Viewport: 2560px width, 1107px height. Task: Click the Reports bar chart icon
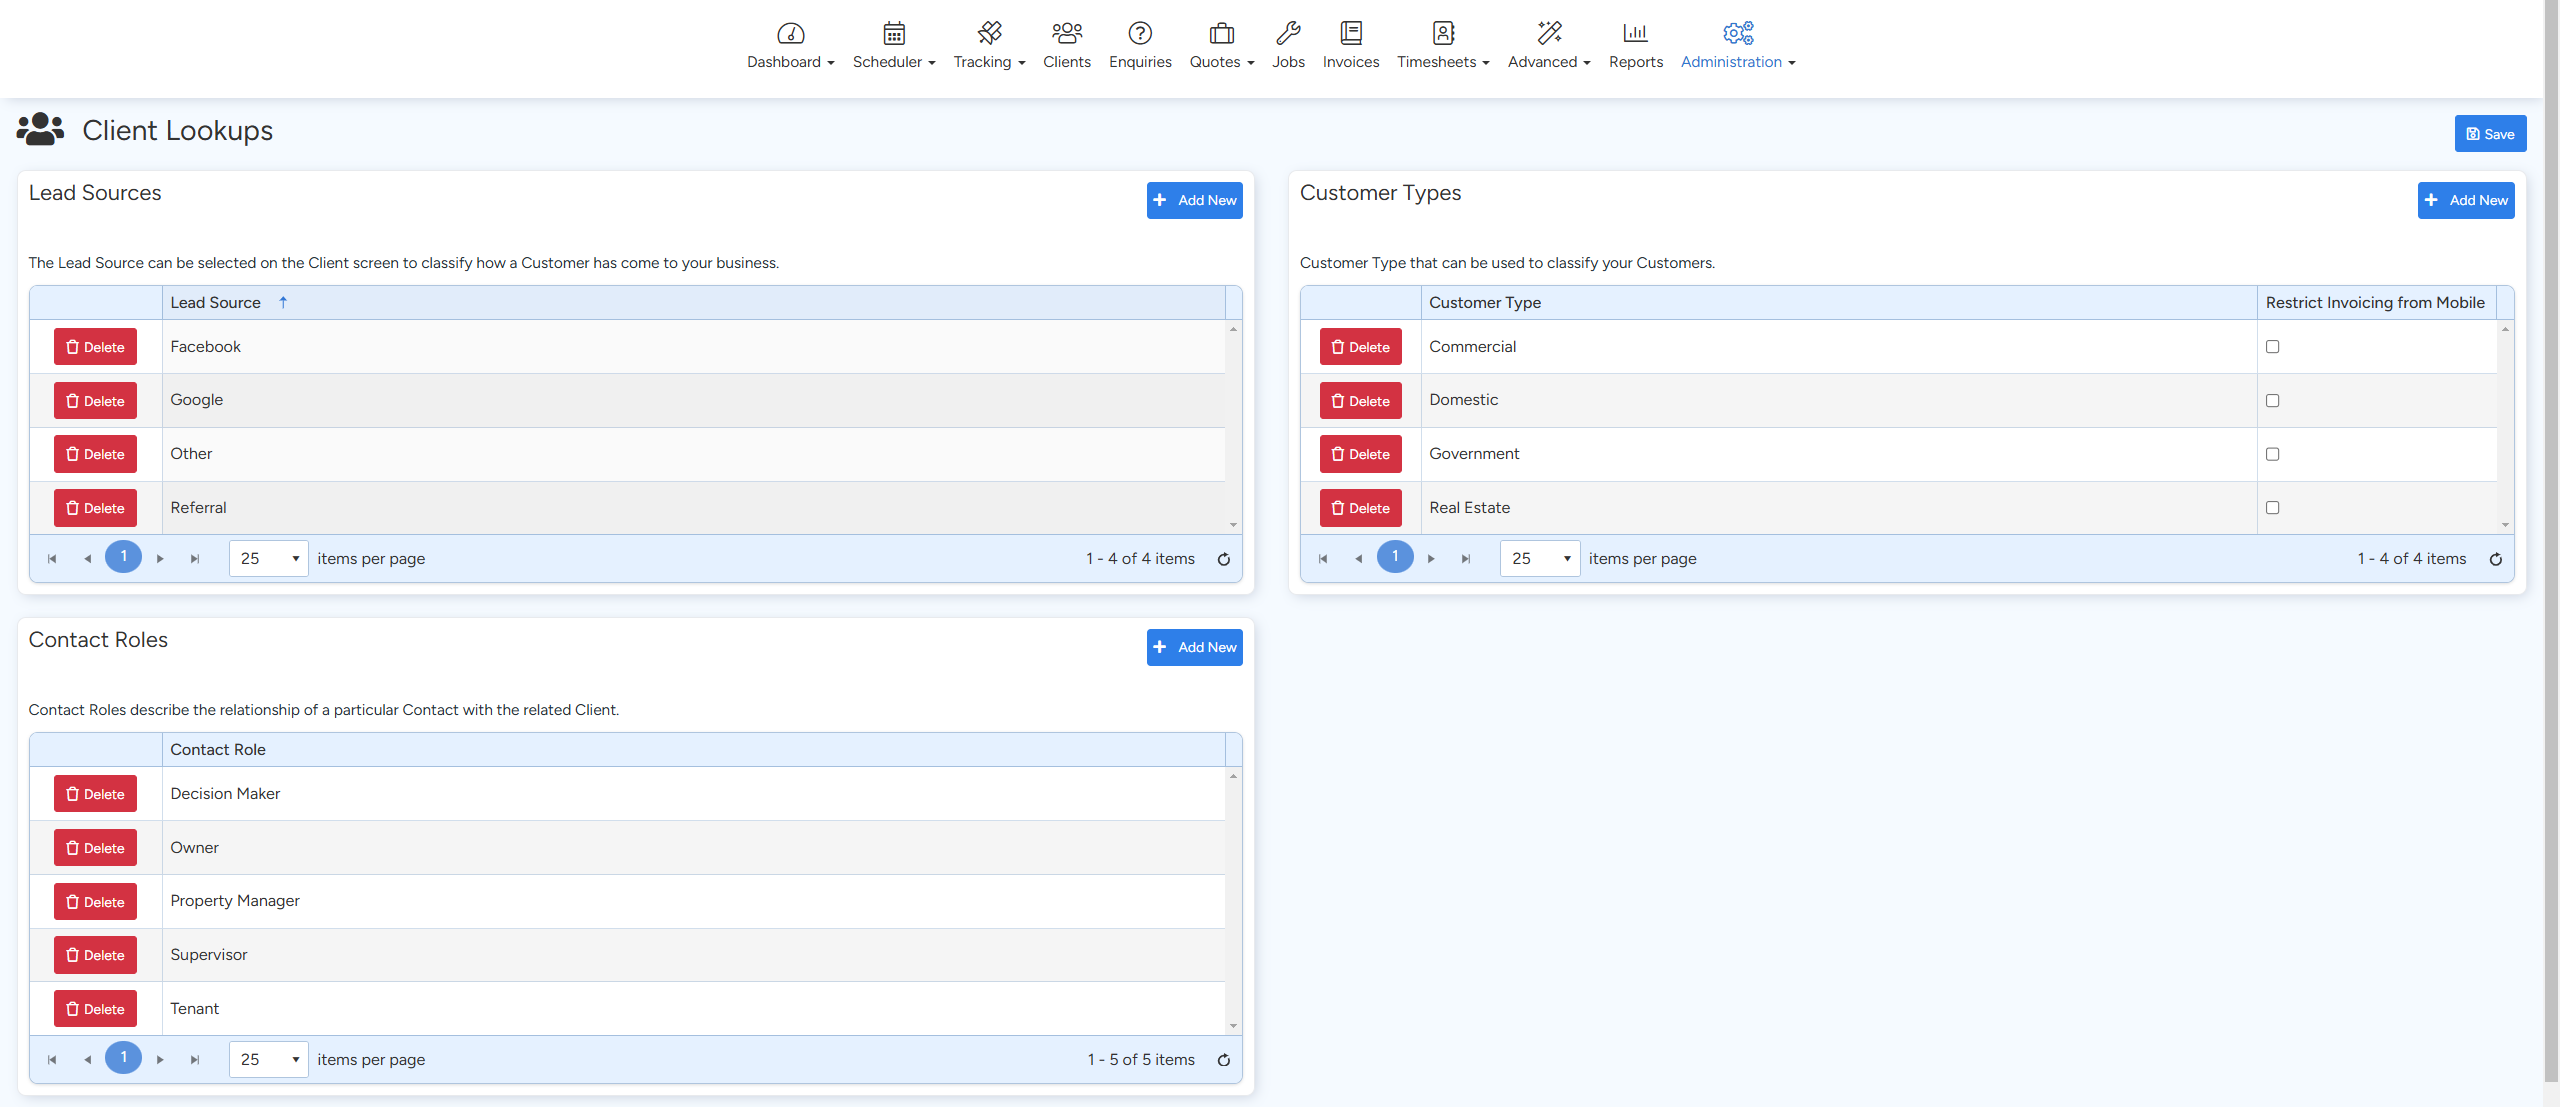1635,34
